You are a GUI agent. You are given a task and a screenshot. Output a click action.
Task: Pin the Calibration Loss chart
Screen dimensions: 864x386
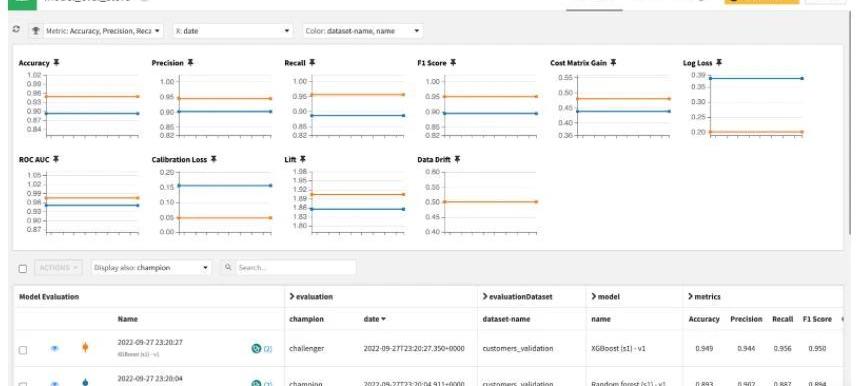coord(214,159)
